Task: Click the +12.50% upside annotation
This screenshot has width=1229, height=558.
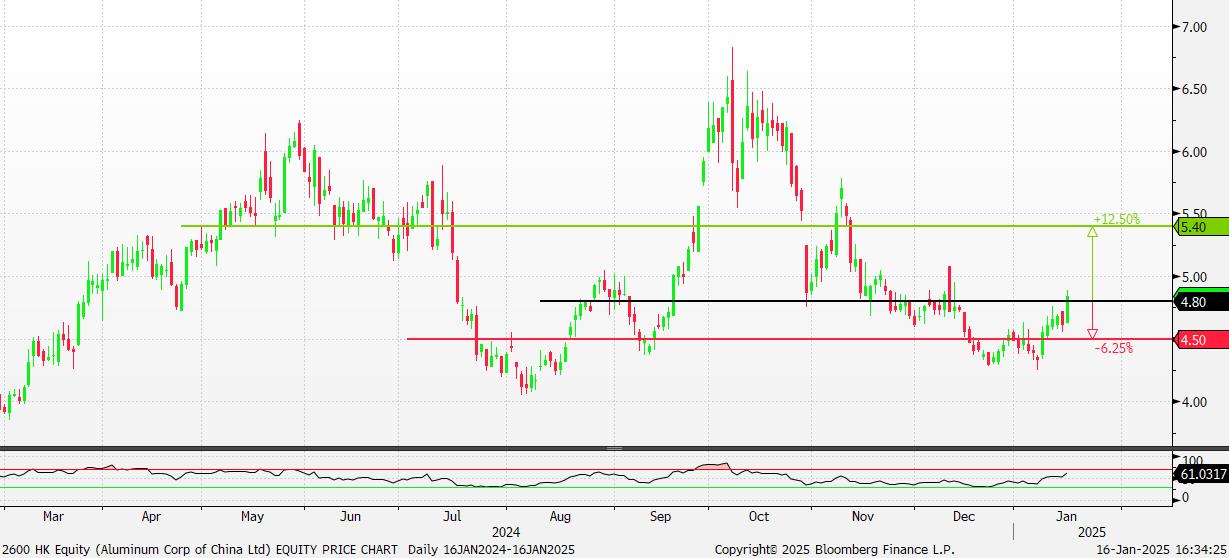Action: pos(1116,219)
